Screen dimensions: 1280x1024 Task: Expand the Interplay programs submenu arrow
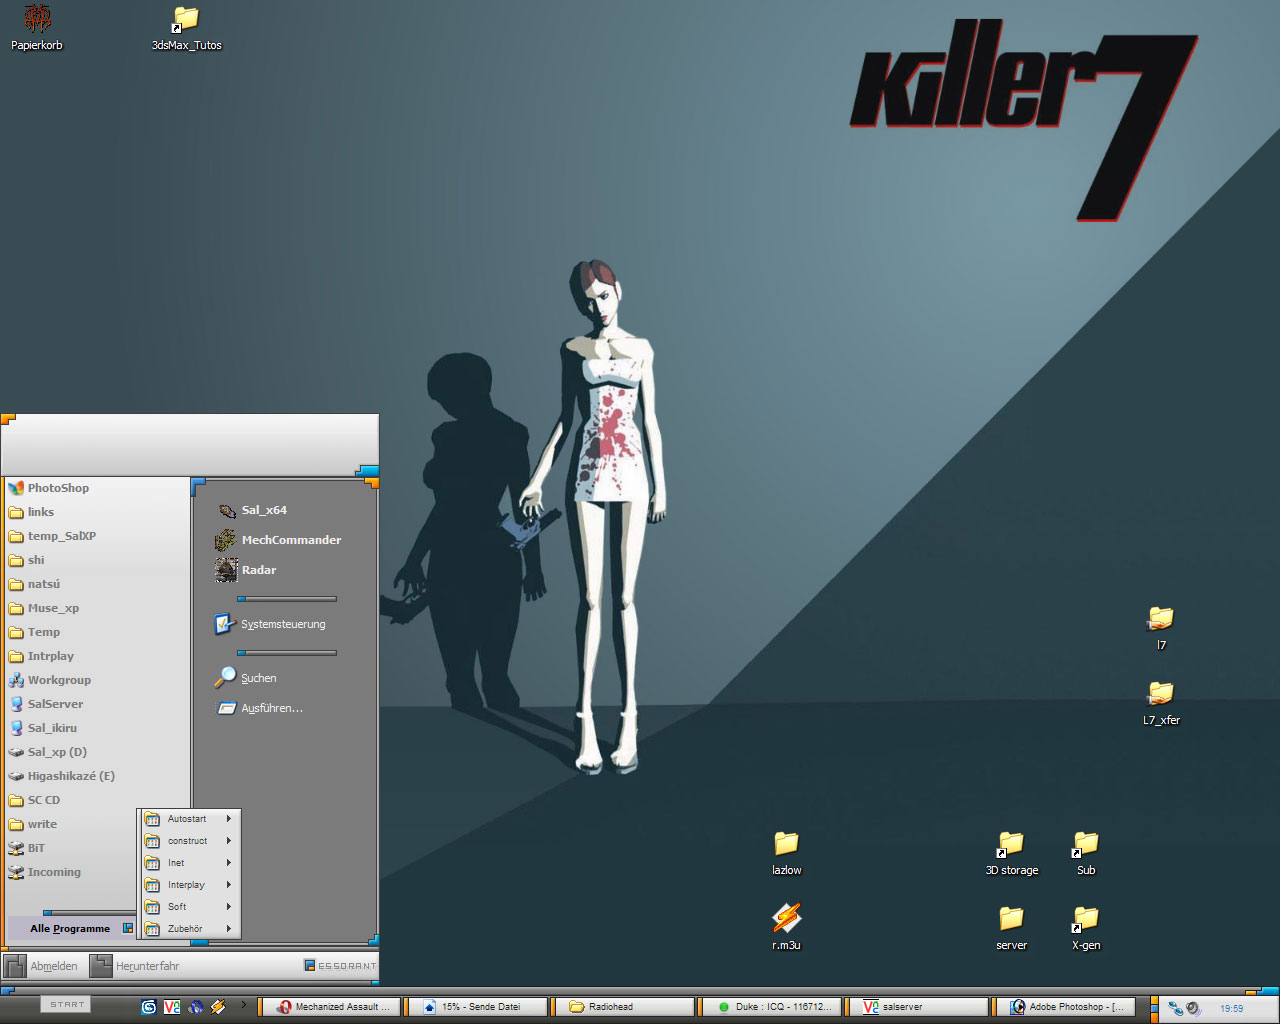(x=229, y=885)
